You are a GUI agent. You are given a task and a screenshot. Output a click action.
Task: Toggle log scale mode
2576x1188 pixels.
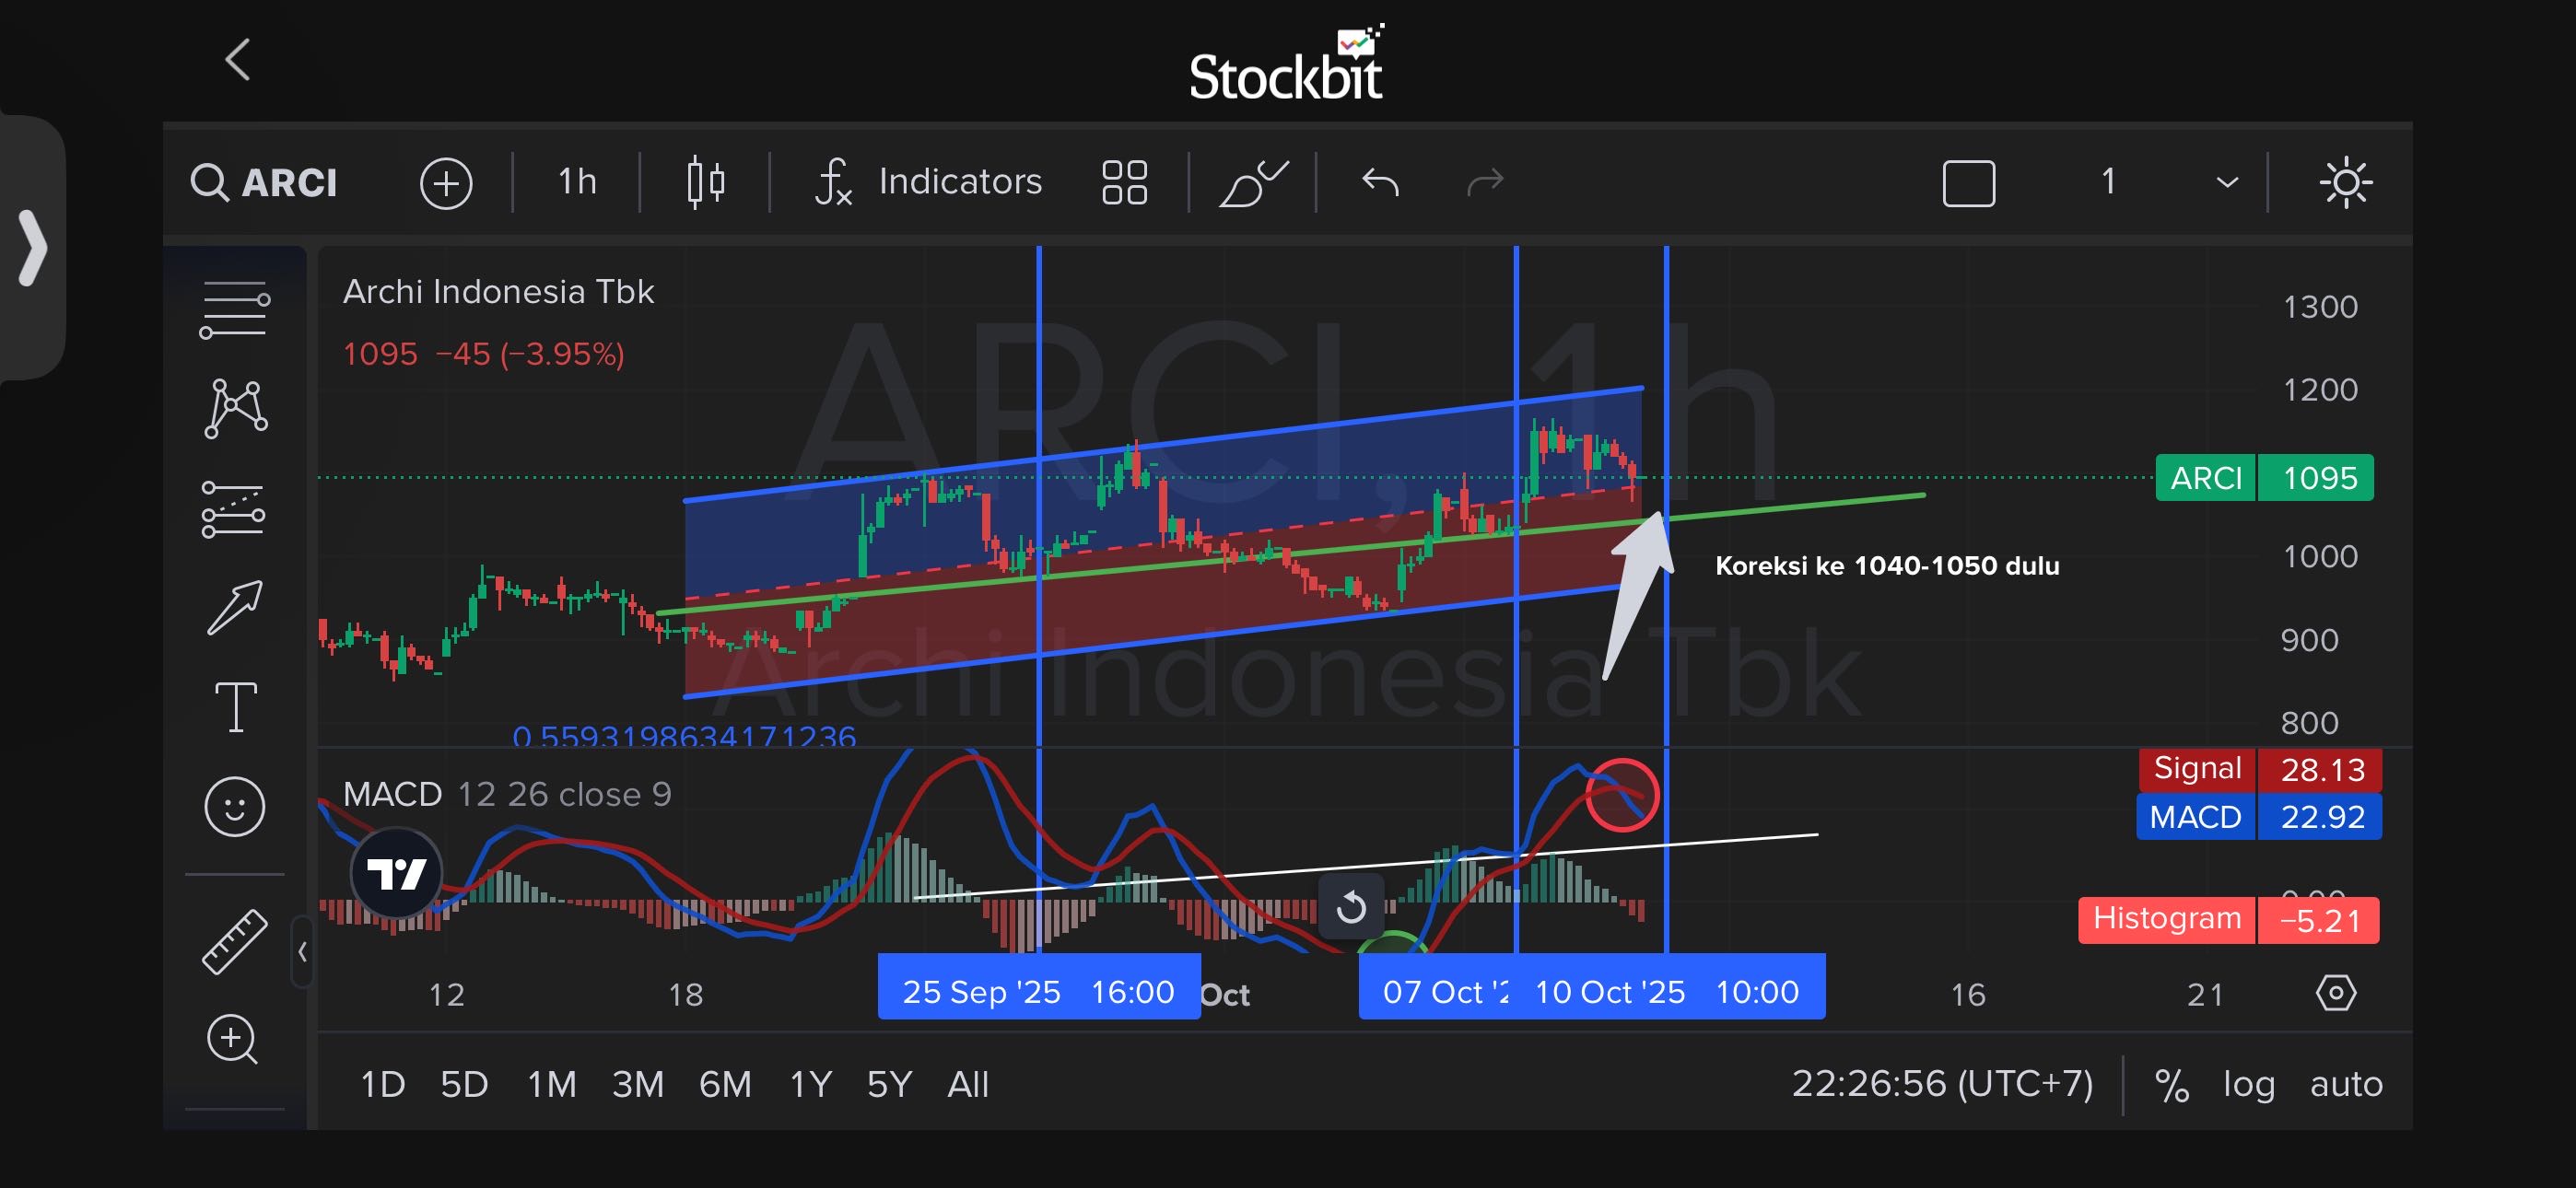click(x=2249, y=1084)
